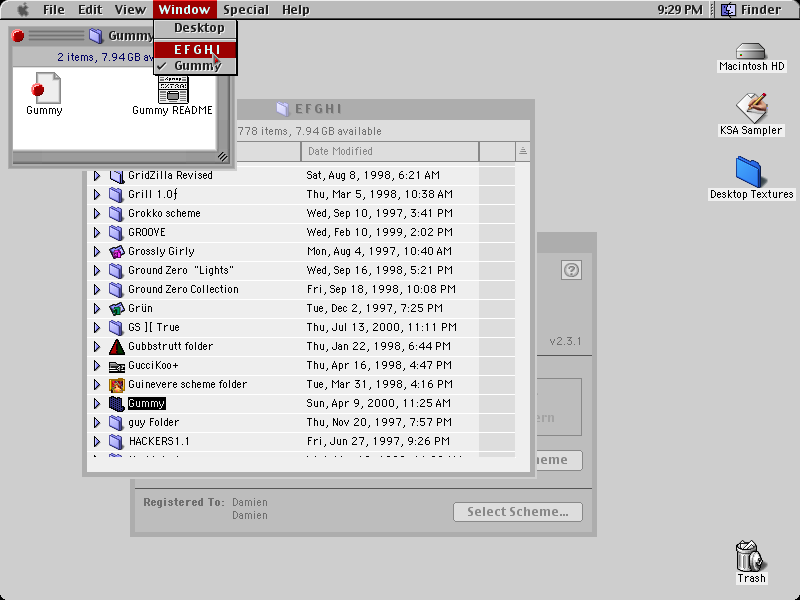Expand the Grossly Girly folder

pos(97,252)
